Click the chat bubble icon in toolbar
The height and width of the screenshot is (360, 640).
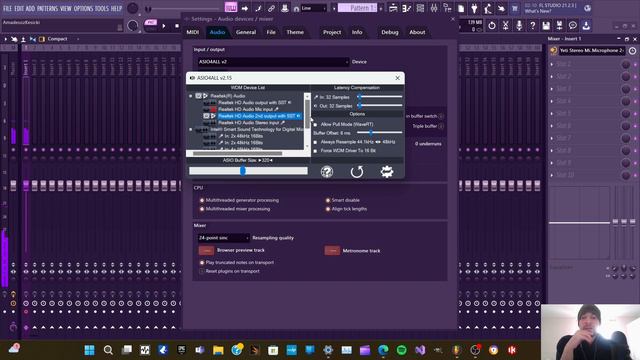(573, 25)
